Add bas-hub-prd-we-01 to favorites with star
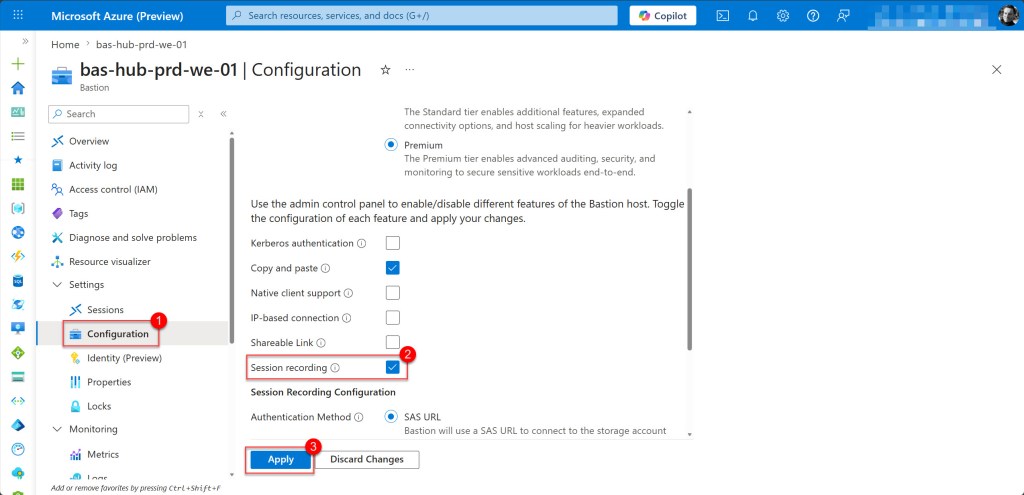The width and height of the screenshot is (1024, 495). coord(385,70)
